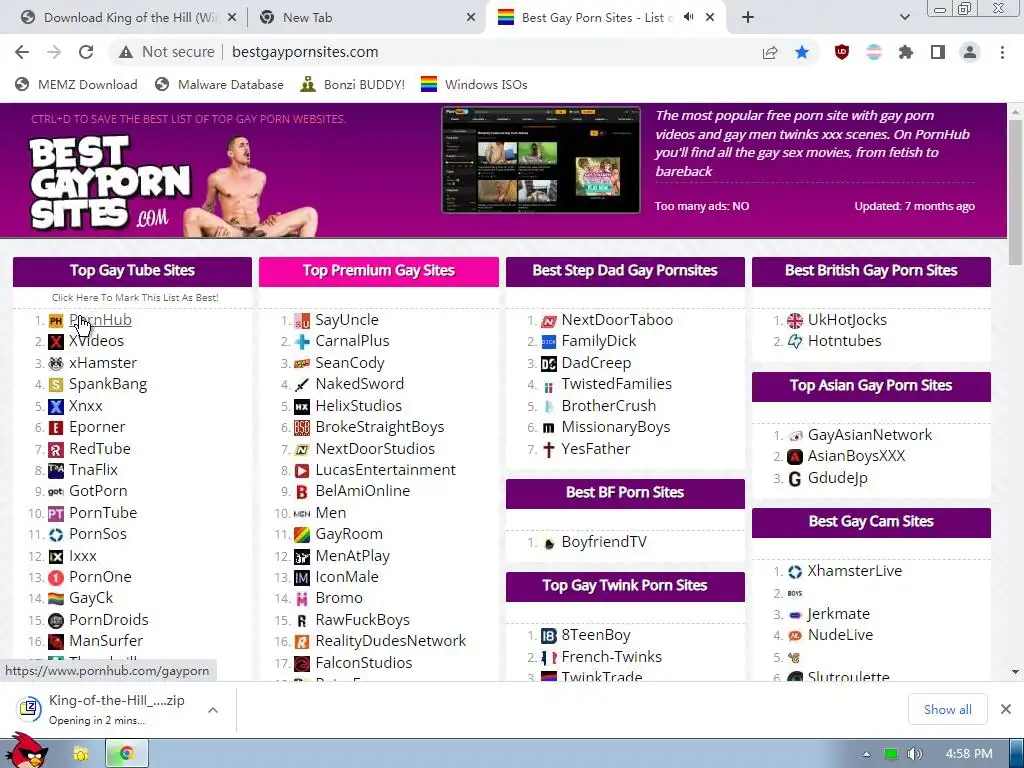Image resolution: width=1024 pixels, height=768 pixels.
Task: Open the uBlock Origin extension
Action: click(842, 52)
